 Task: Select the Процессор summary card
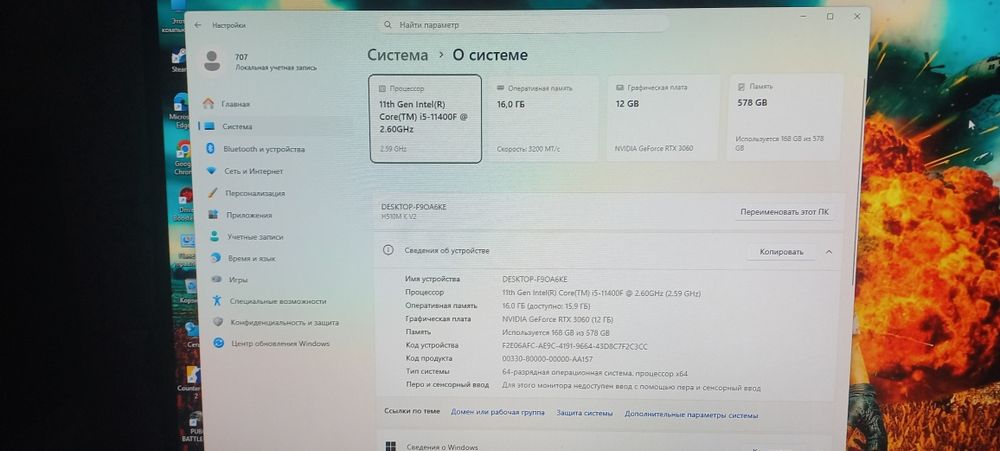425,119
